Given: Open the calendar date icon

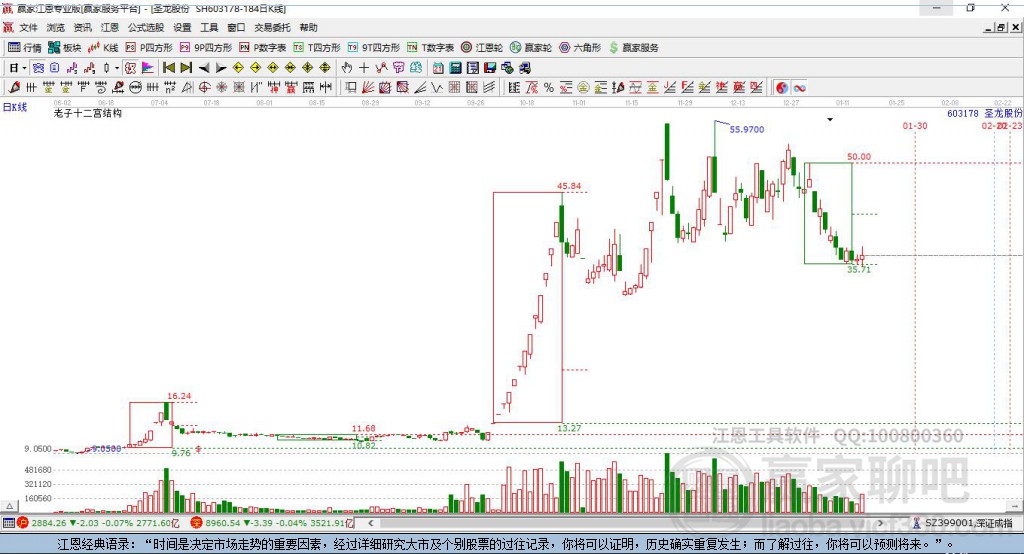Looking at the screenshot, I should coord(438,68).
